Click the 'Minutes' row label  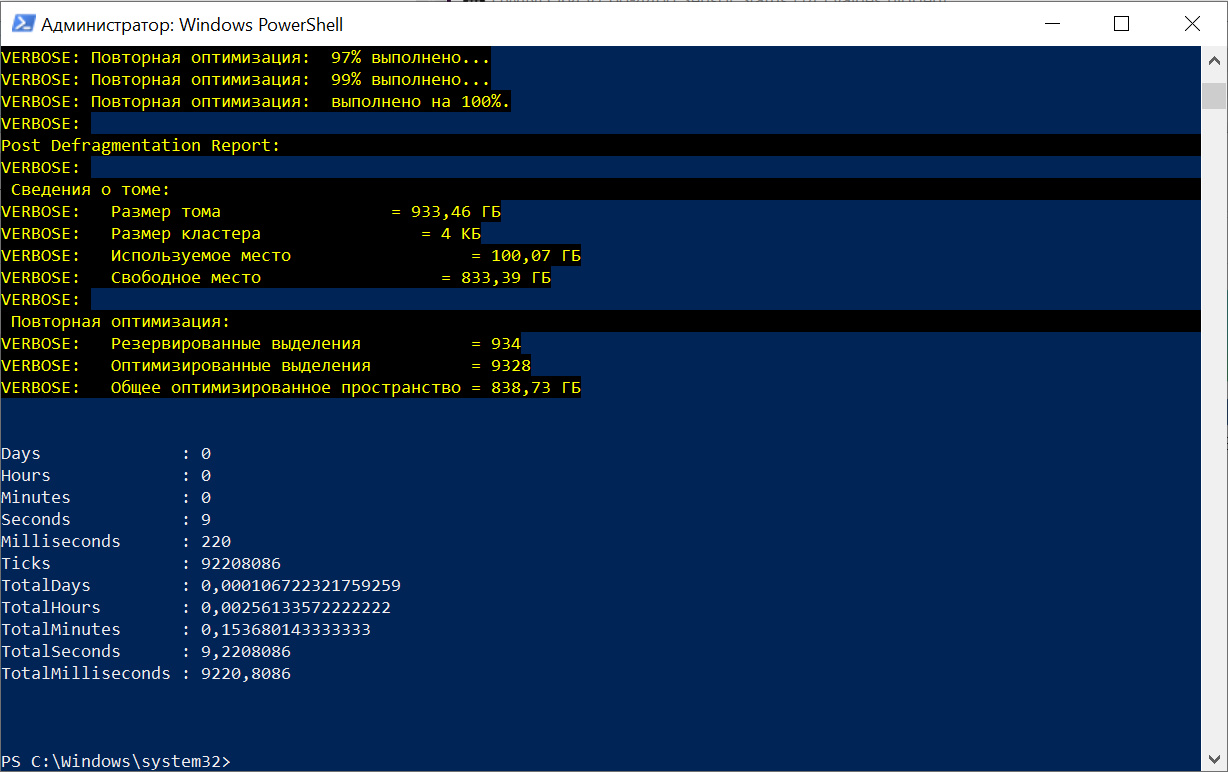pos(36,498)
